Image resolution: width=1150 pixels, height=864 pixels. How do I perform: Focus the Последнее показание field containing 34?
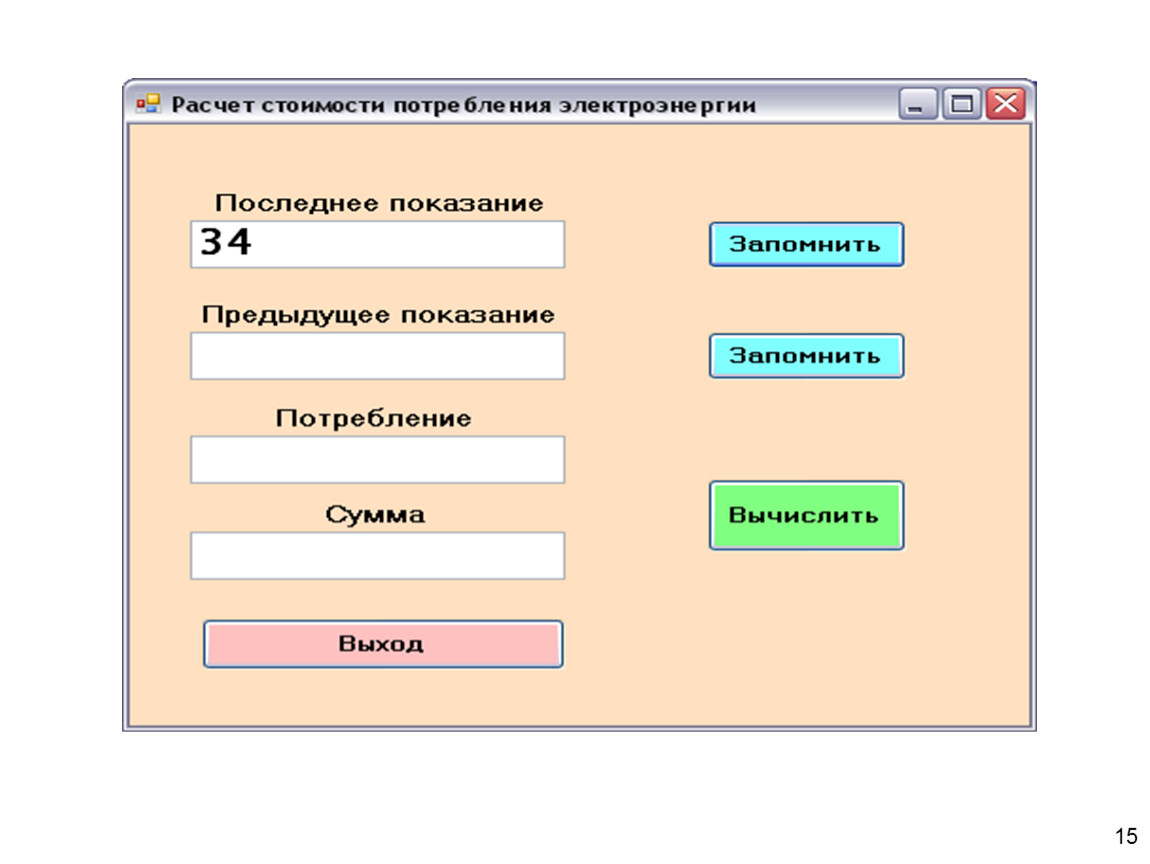pyautogui.click(x=378, y=244)
